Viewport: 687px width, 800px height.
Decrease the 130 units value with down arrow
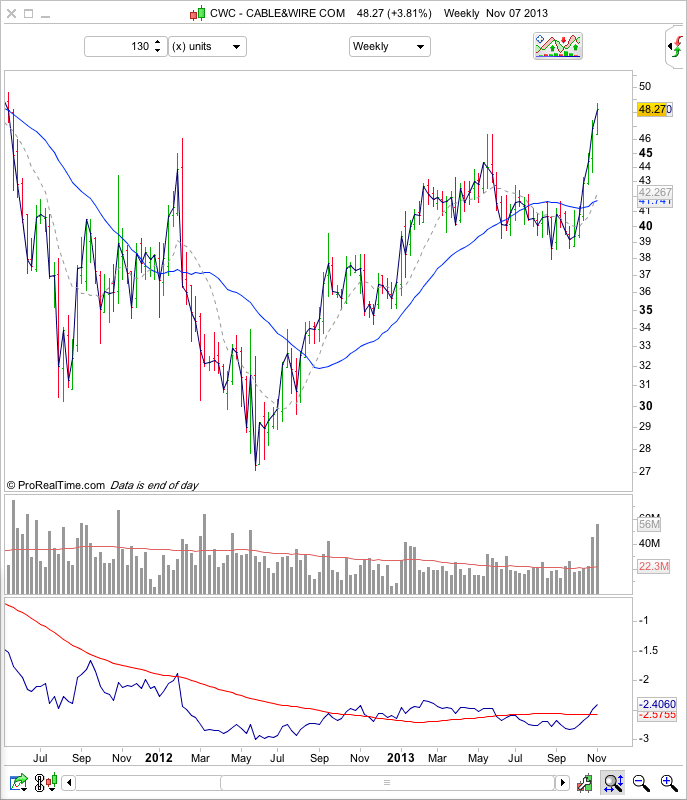coord(158,50)
